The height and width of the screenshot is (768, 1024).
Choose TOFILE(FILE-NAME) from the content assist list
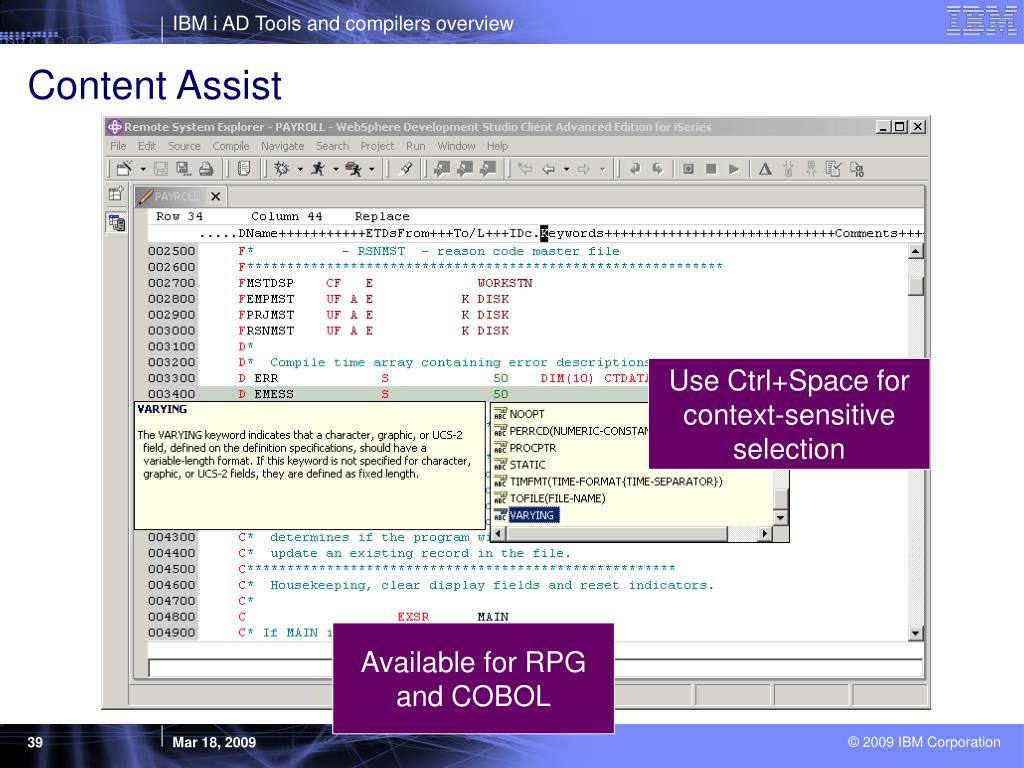pos(550,498)
